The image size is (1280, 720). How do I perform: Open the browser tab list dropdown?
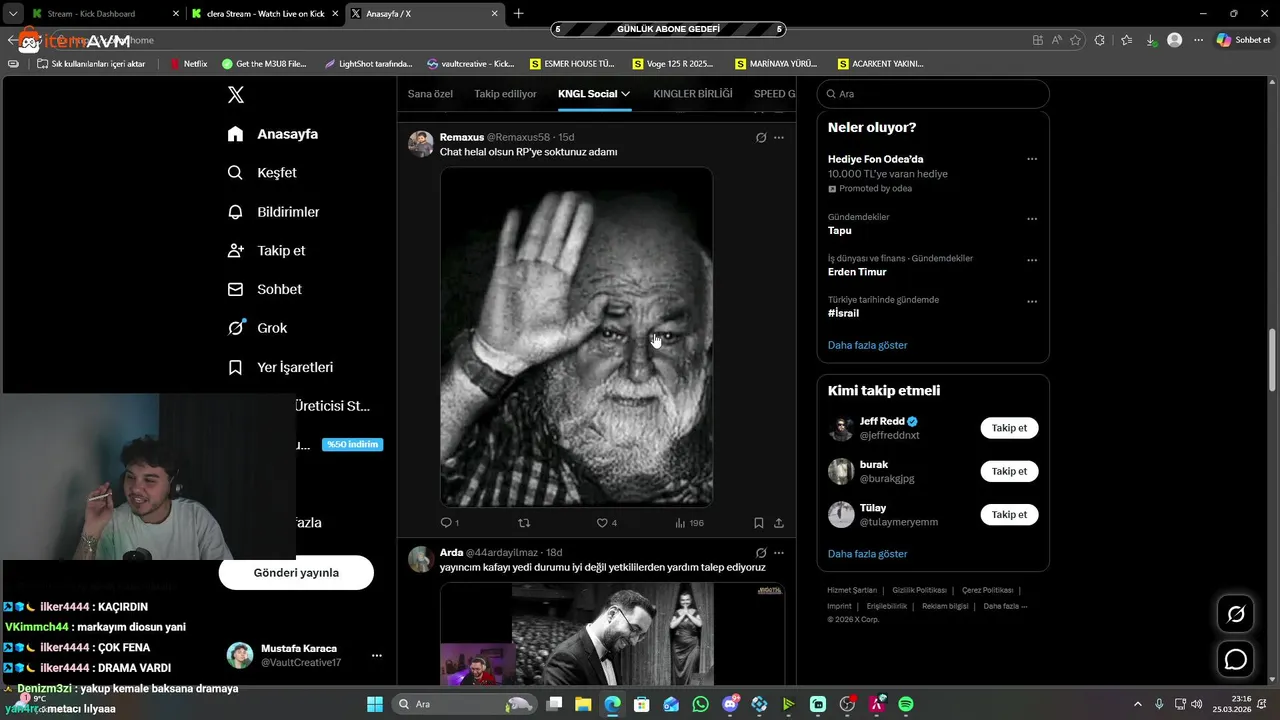[x=13, y=14]
